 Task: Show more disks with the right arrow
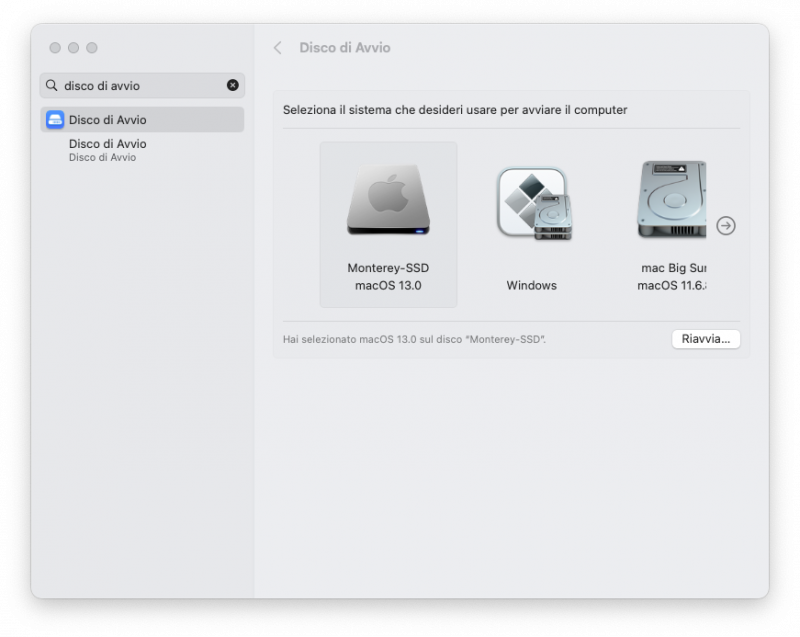tap(726, 225)
